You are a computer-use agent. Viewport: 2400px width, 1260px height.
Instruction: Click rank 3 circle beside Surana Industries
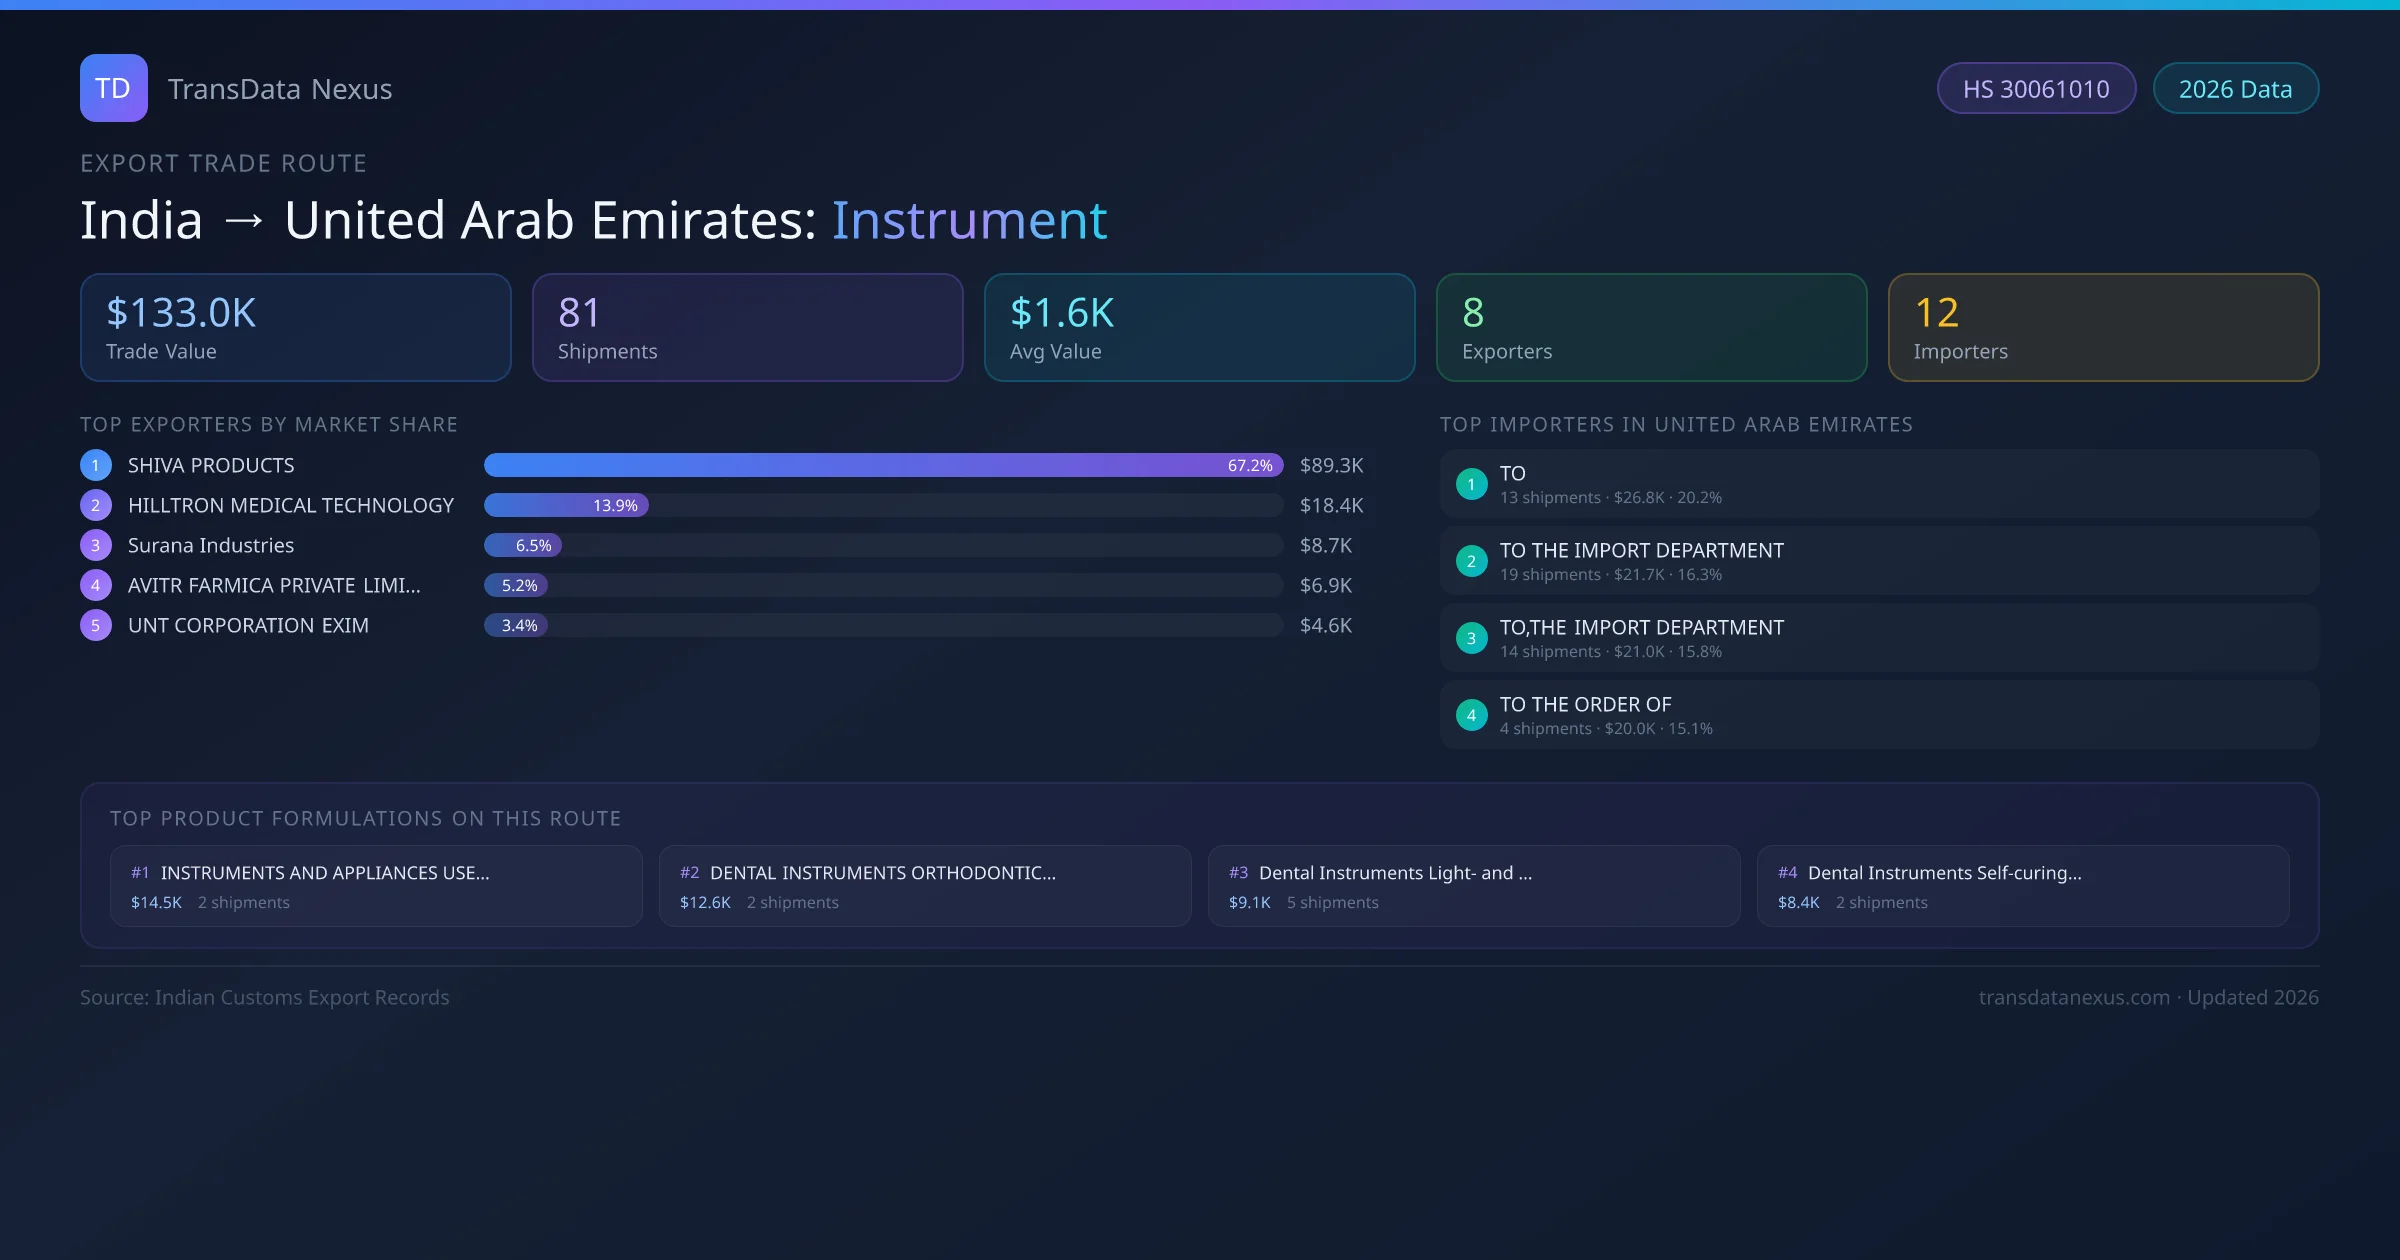point(96,545)
